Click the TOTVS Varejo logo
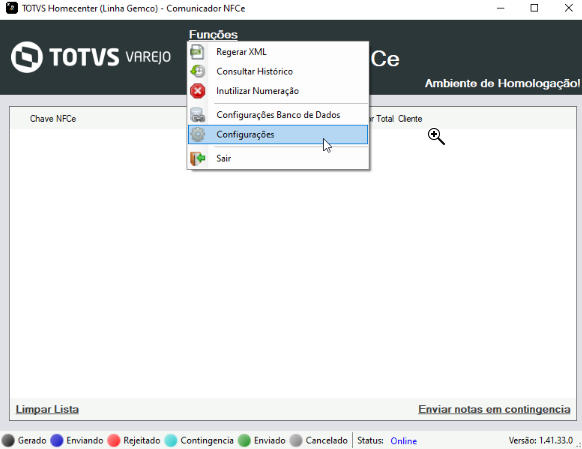The width and height of the screenshot is (582, 449). pos(91,57)
